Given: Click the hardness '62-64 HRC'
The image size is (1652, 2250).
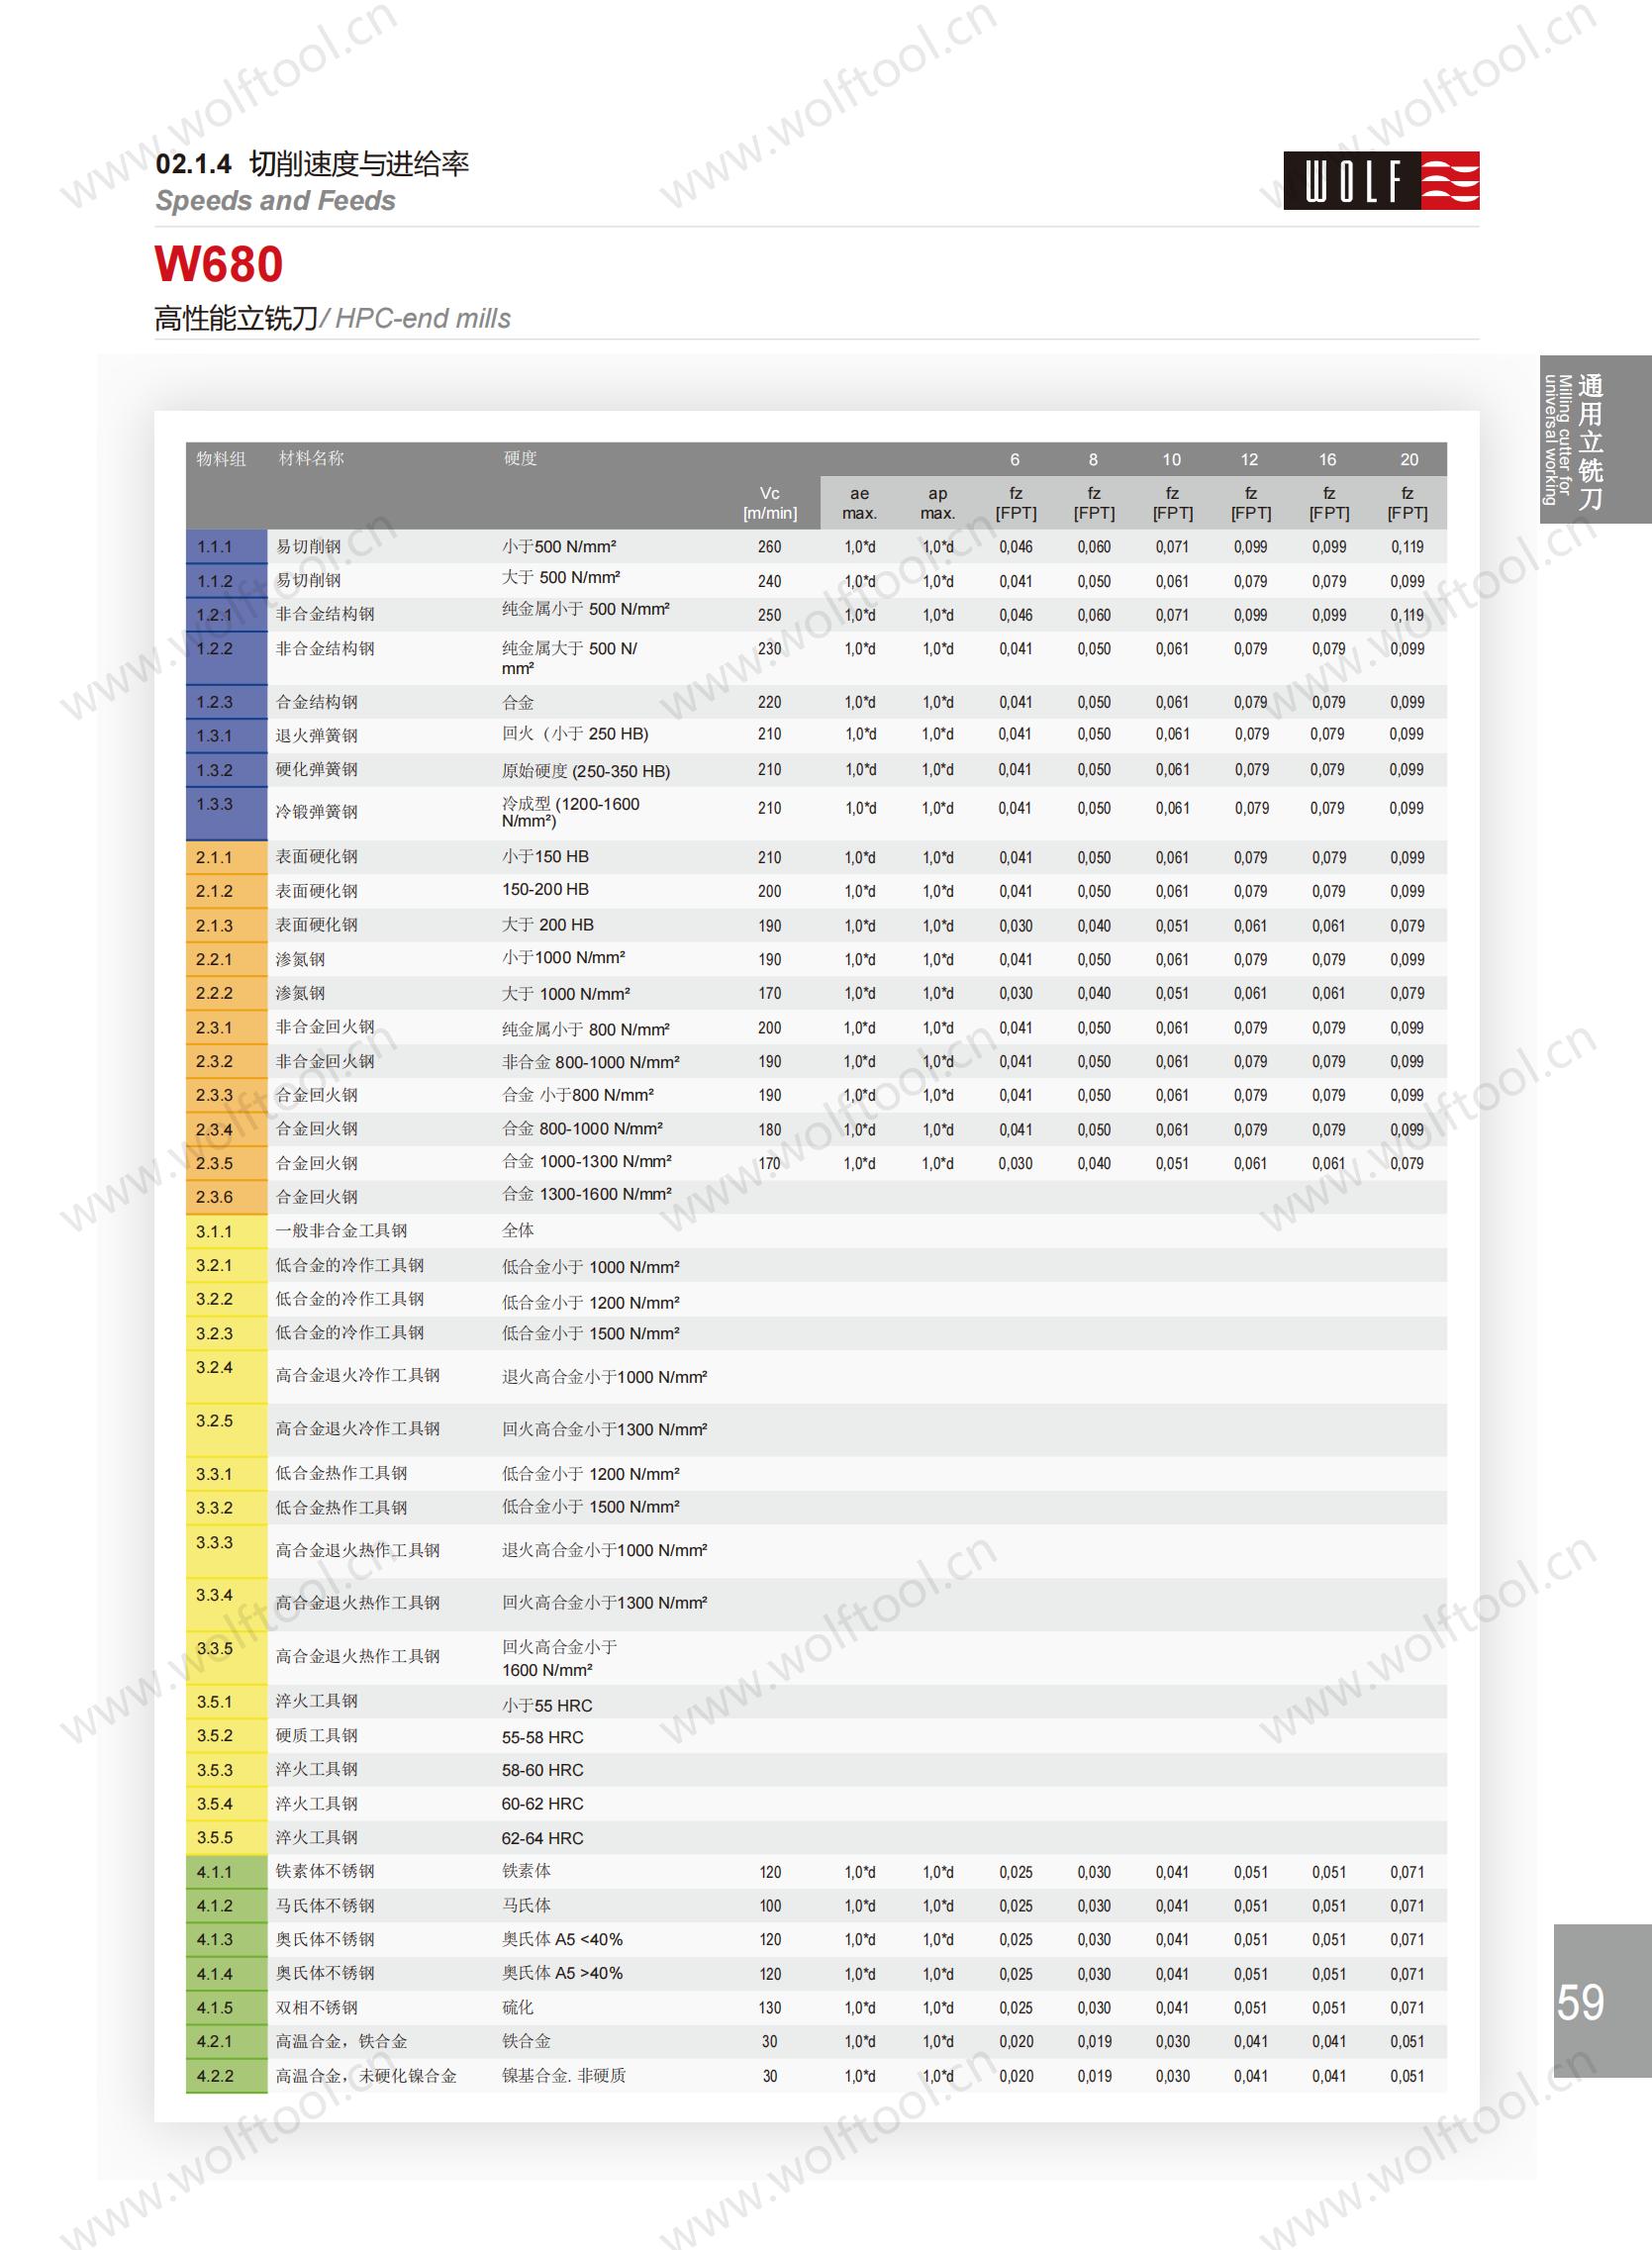Looking at the screenshot, I should [x=543, y=1839].
